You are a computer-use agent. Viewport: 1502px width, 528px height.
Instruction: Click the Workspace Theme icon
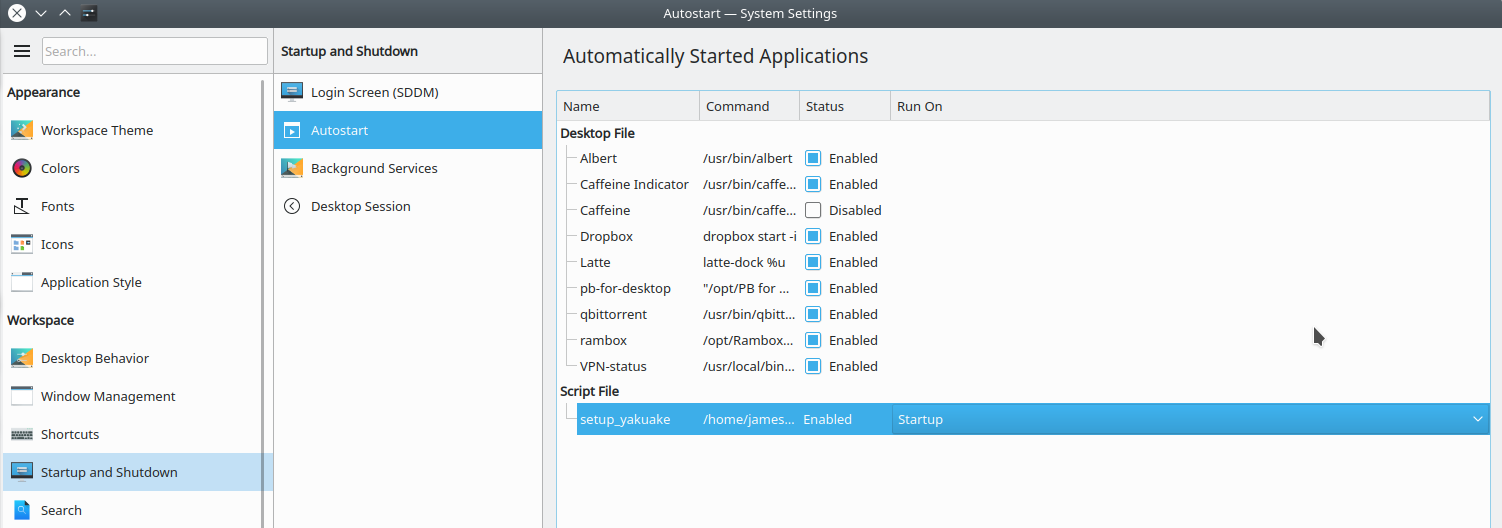22,130
